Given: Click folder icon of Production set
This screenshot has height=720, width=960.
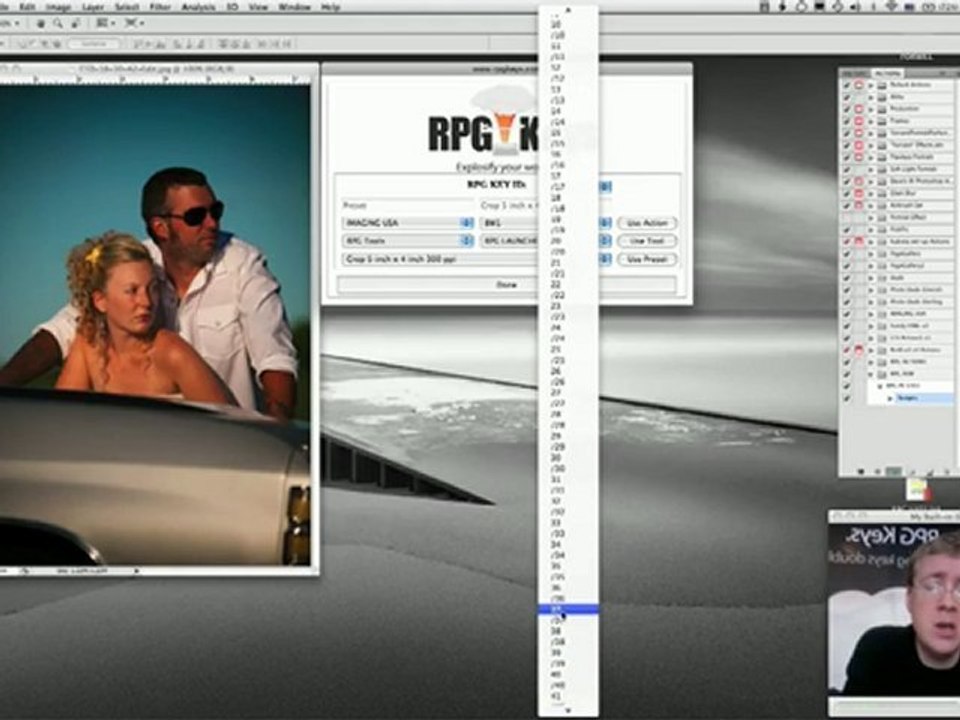Looking at the screenshot, I should 882,109.
